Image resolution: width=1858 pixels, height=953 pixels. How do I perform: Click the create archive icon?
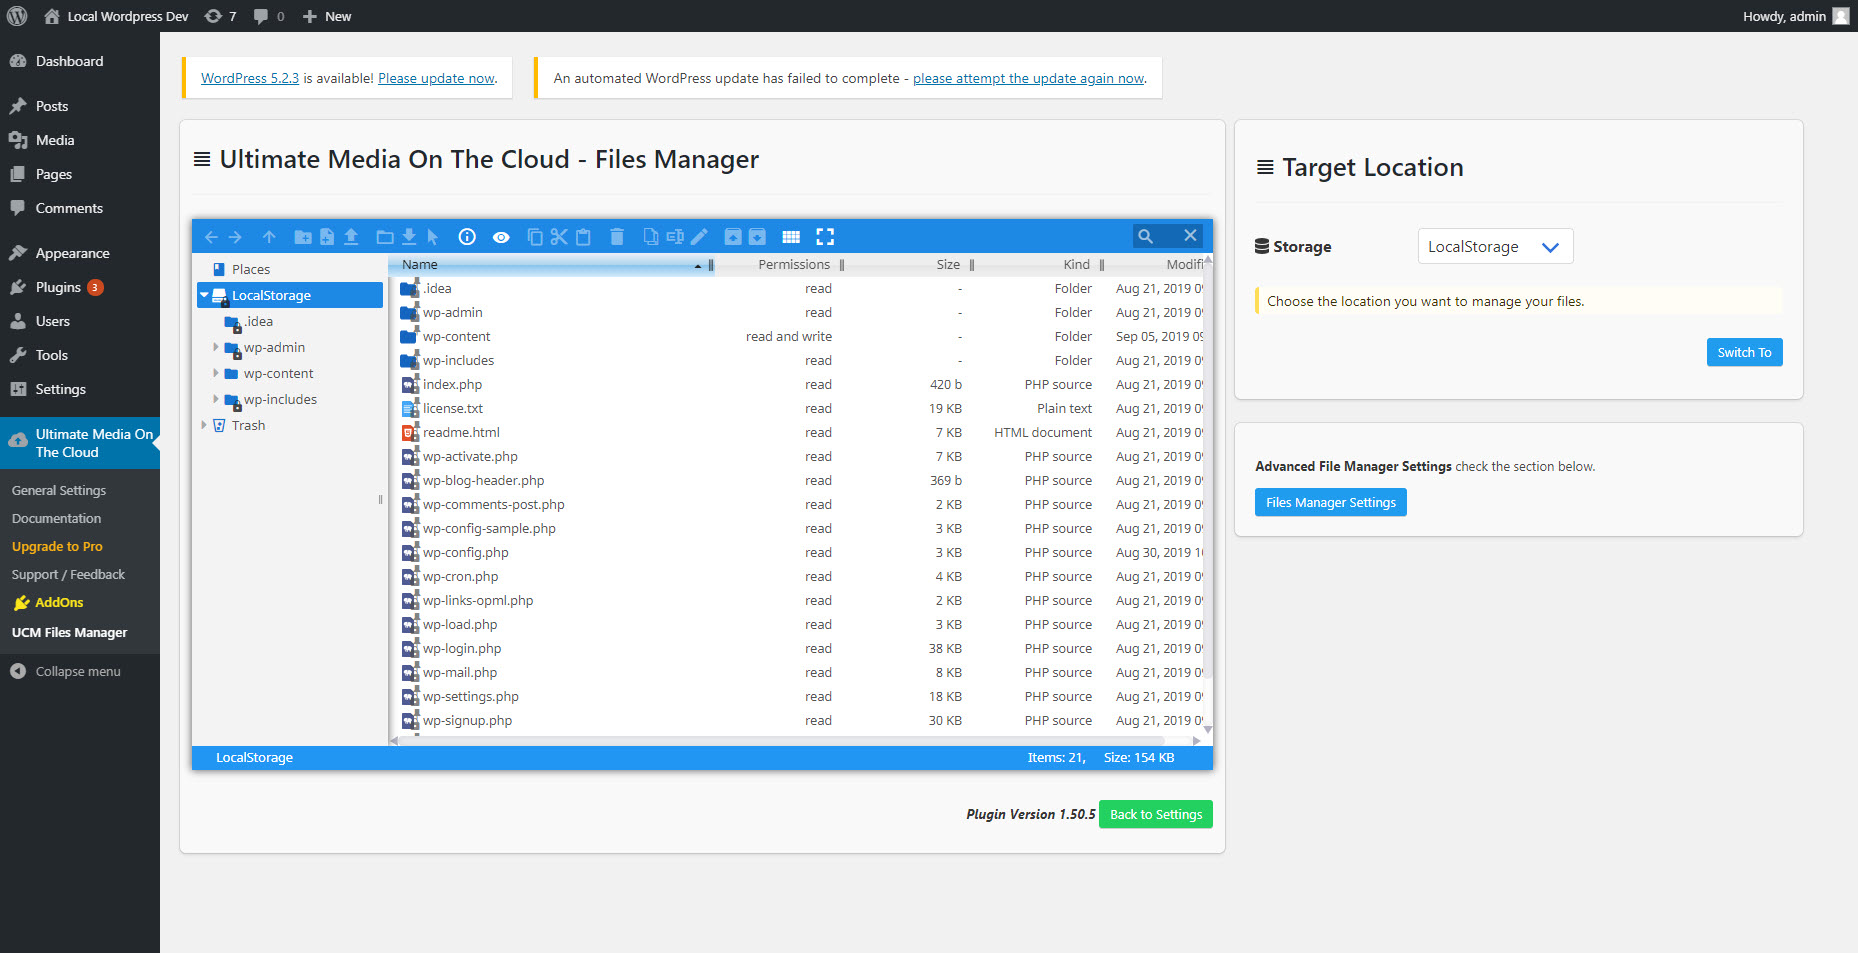point(757,237)
